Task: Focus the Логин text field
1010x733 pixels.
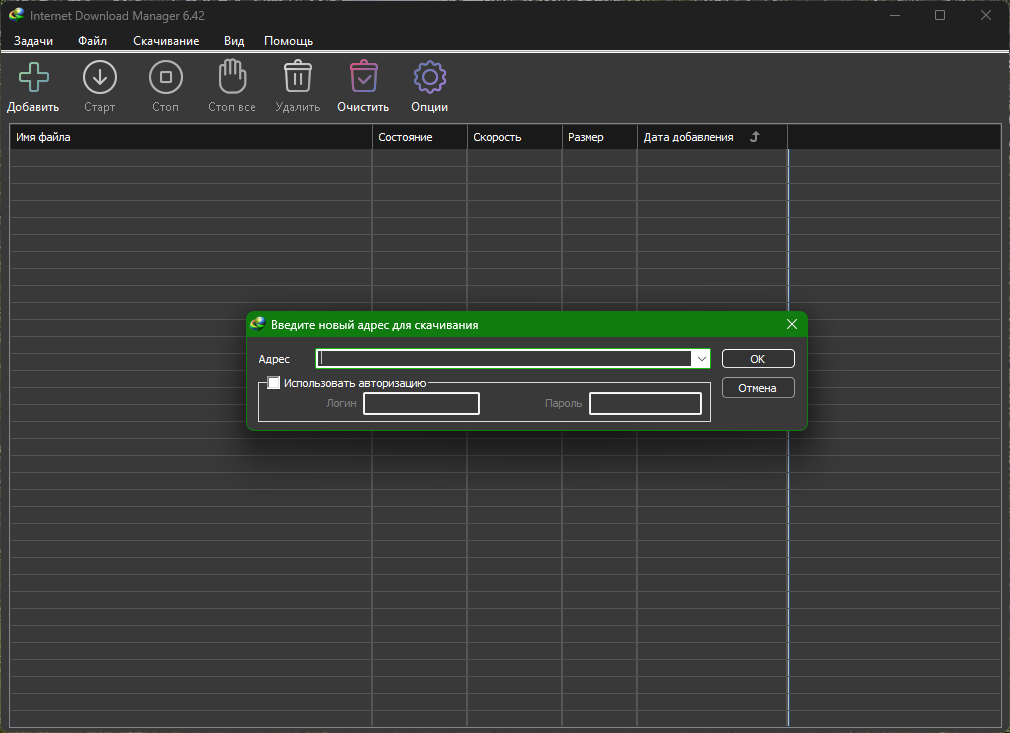Action: 421,403
